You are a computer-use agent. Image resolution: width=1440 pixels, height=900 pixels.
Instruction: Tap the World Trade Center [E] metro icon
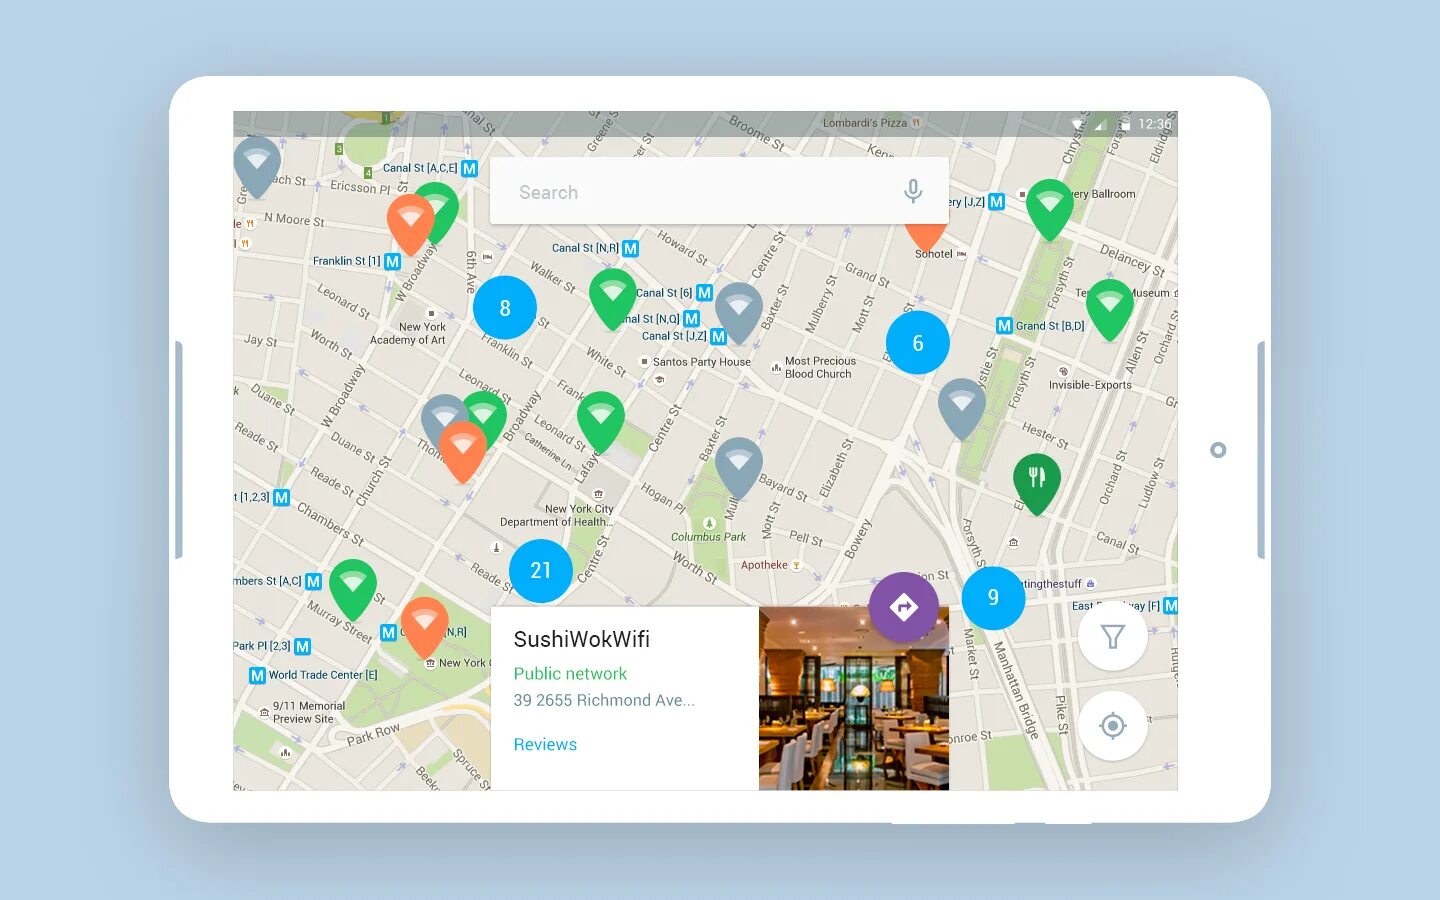point(257,675)
